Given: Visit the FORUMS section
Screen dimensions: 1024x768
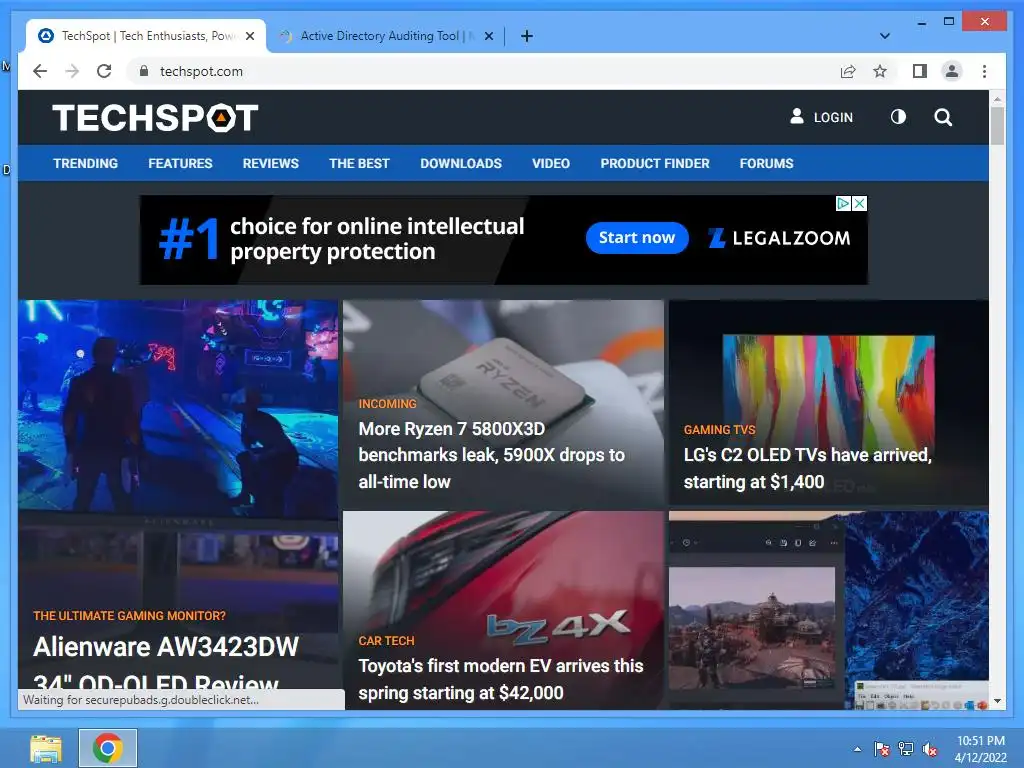Looking at the screenshot, I should 767,163.
